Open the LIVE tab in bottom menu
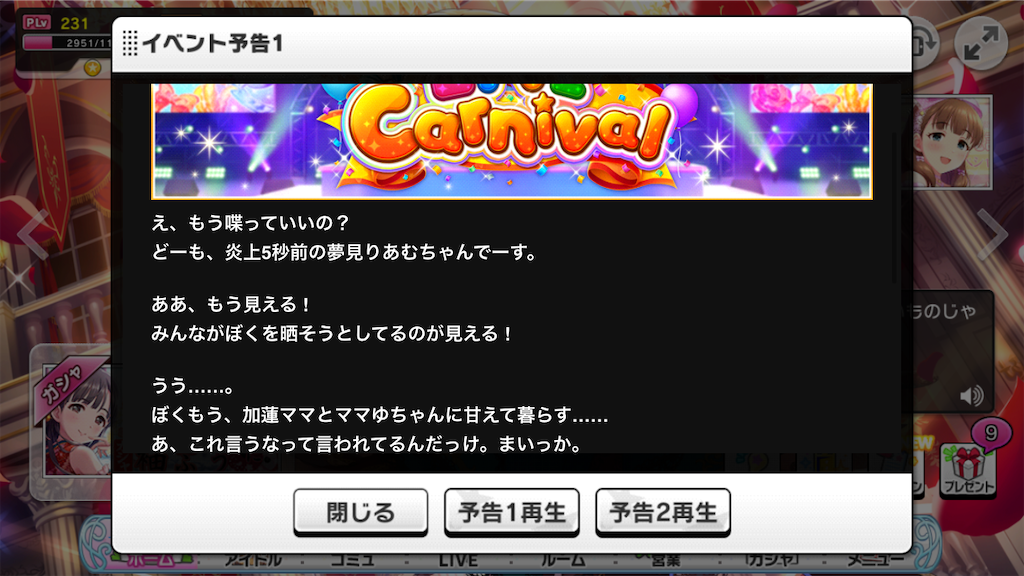This screenshot has height=576, width=1024. point(458,560)
